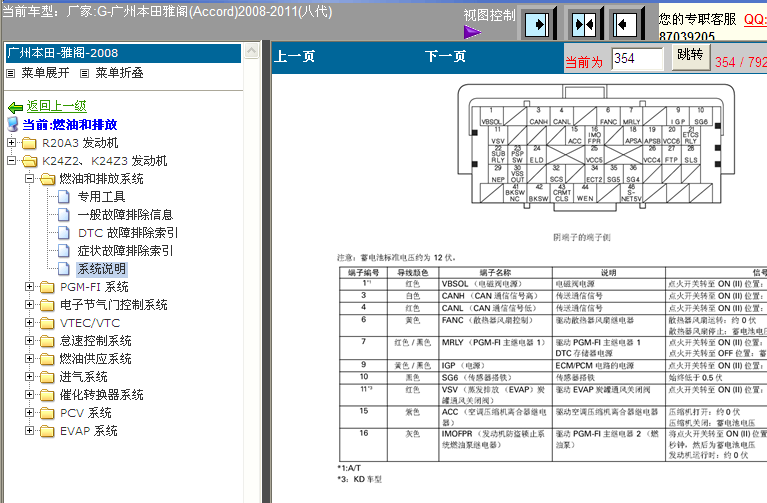Go to previous page with 上一页
This screenshot has width=767, height=503.
(294, 56)
